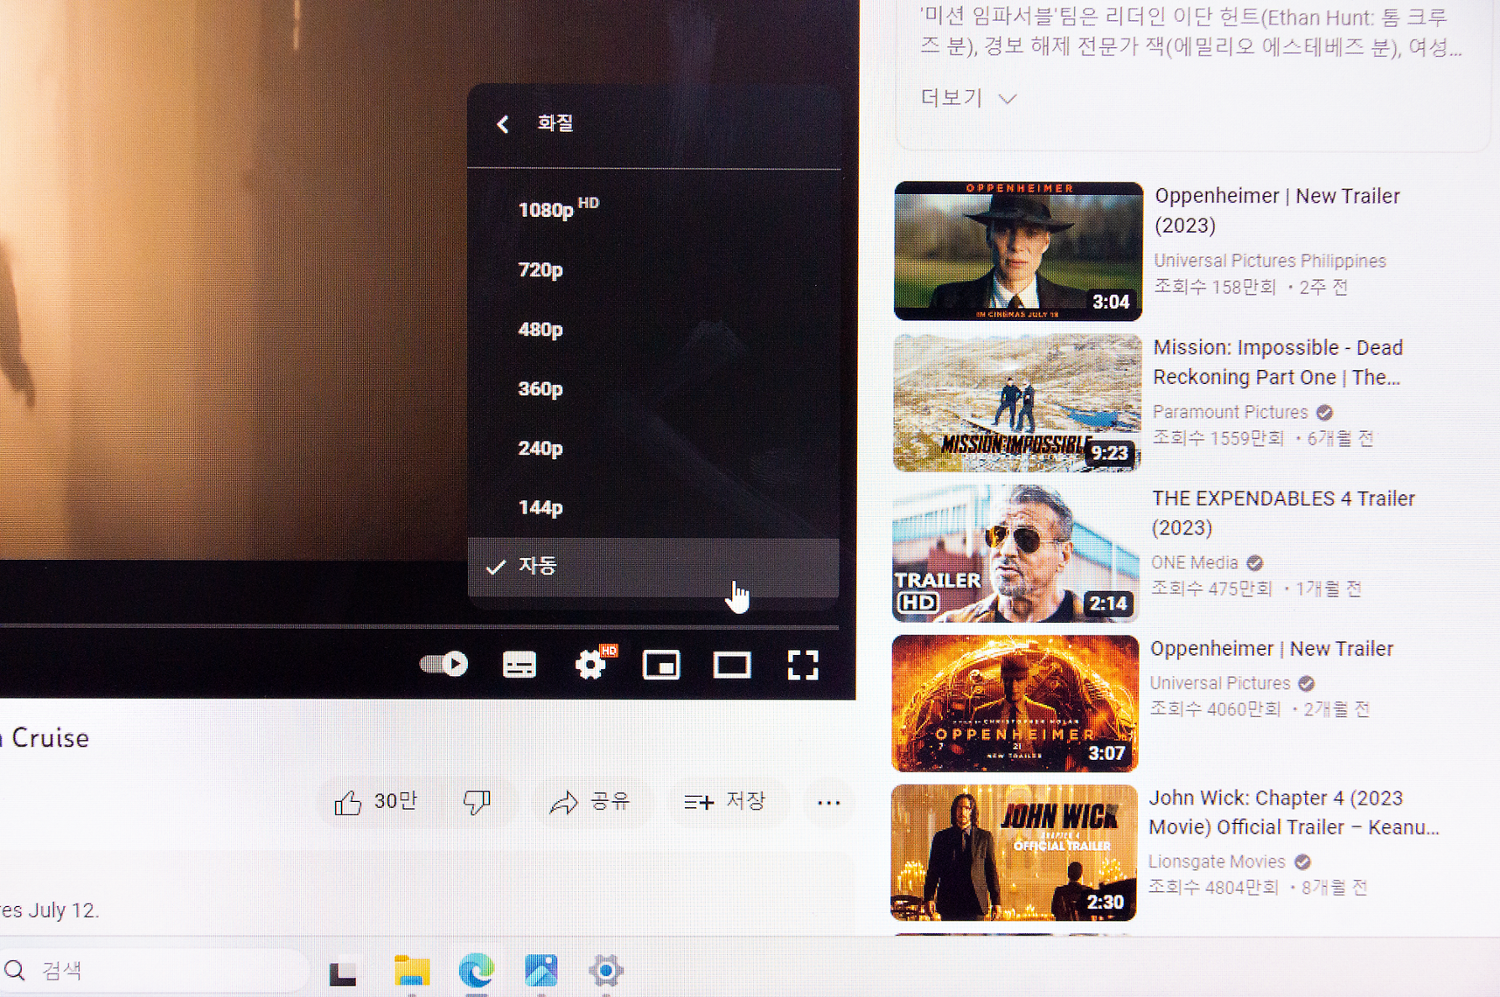The image size is (1500, 997).
Task: Click the video progress bar
Action: click(420, 627)
